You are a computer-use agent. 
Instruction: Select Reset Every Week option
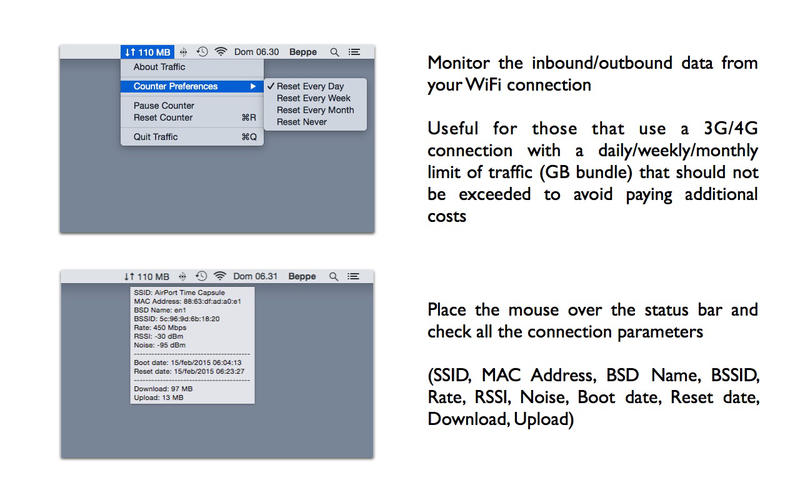(x=315, y=98)
